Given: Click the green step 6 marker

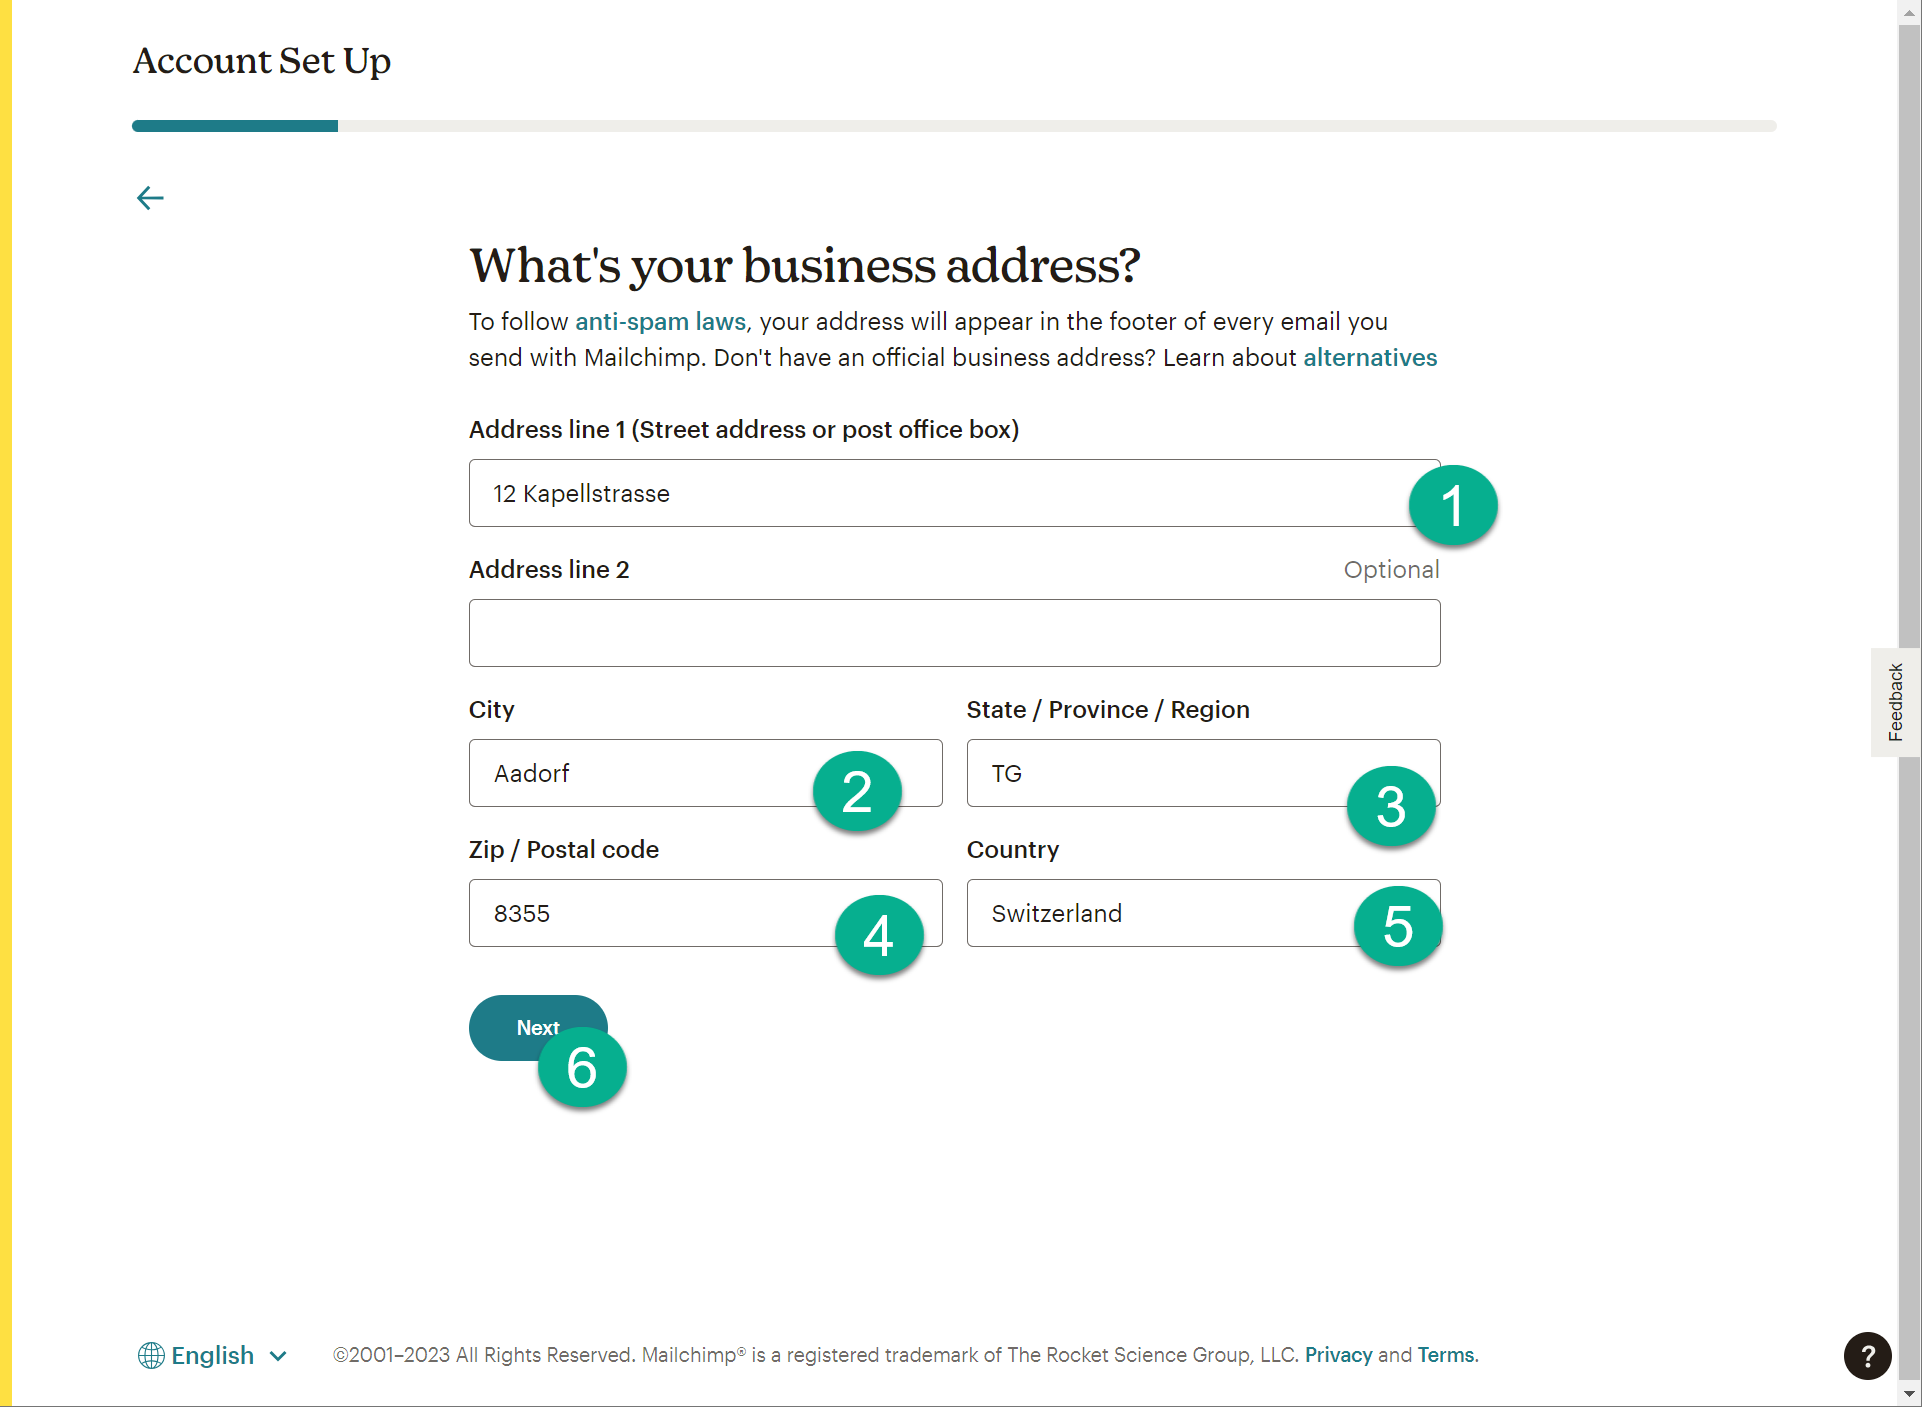Looking at the screenshot, I should (582, 1068).
